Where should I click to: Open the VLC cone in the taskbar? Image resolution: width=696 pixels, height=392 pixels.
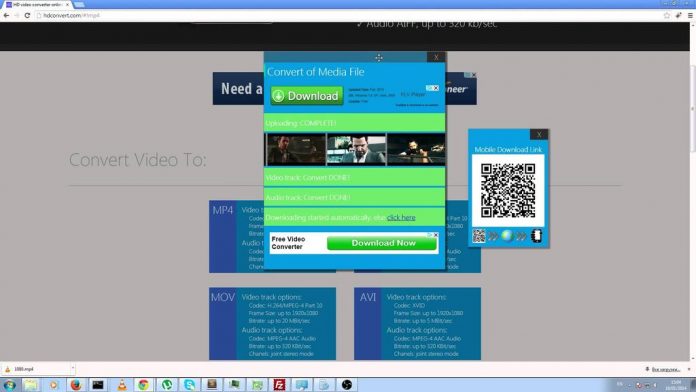click(122, 385)
